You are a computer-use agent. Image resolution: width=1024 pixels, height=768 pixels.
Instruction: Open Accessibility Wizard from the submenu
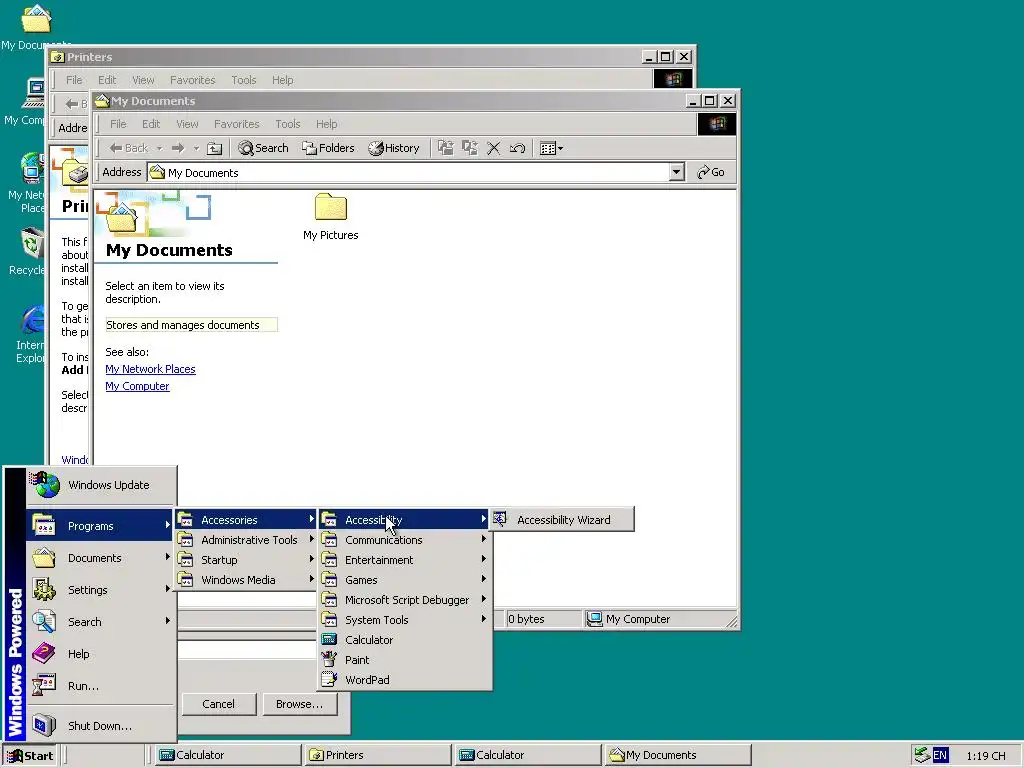pos(562,520)
